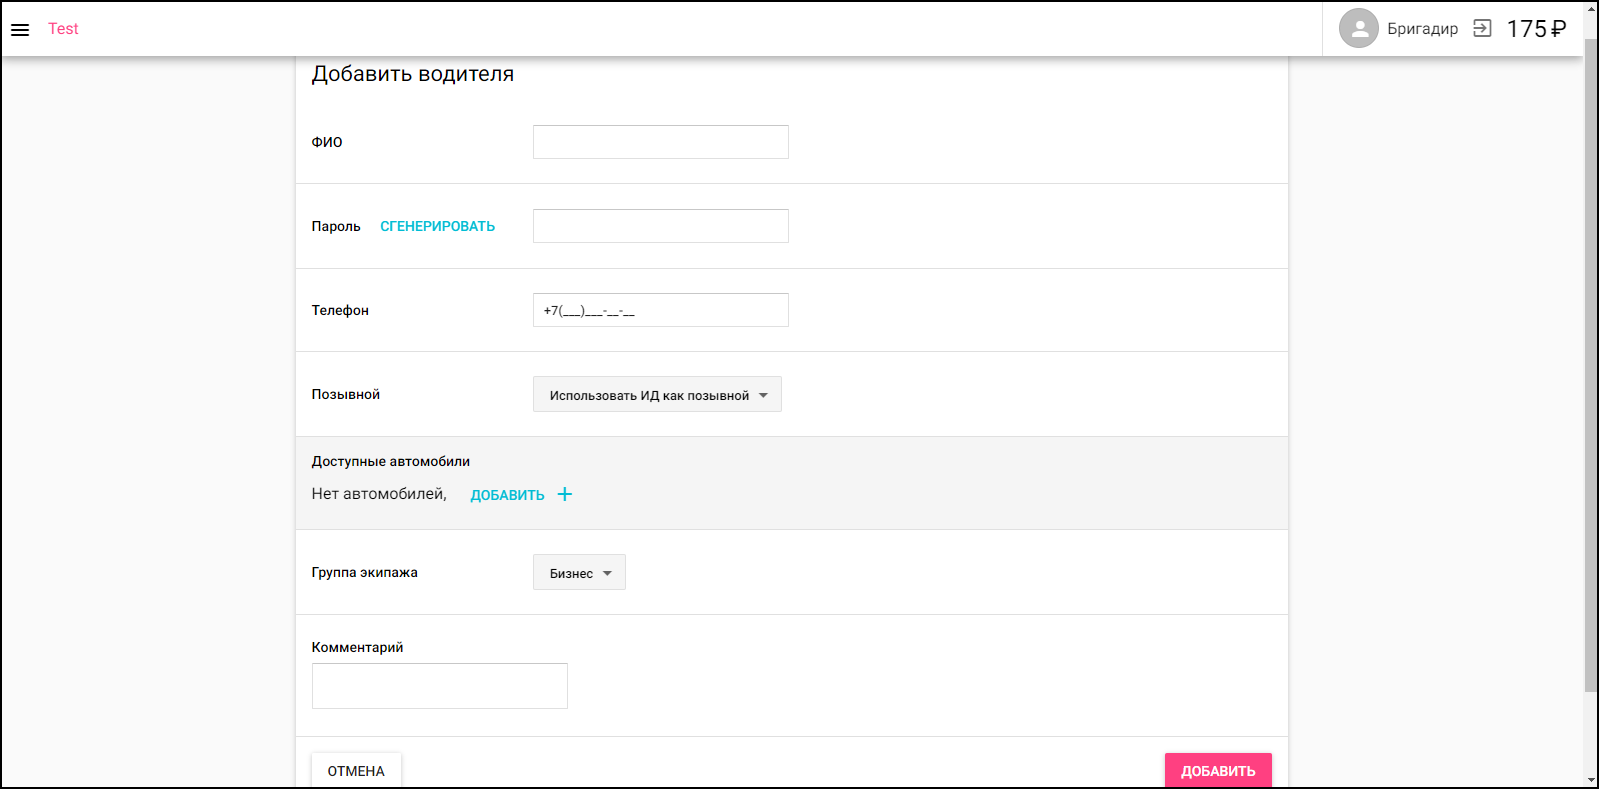The height and width of the screenshot is (789, 1599).
Task: Click the Test logo link
Action: (63, 29)
